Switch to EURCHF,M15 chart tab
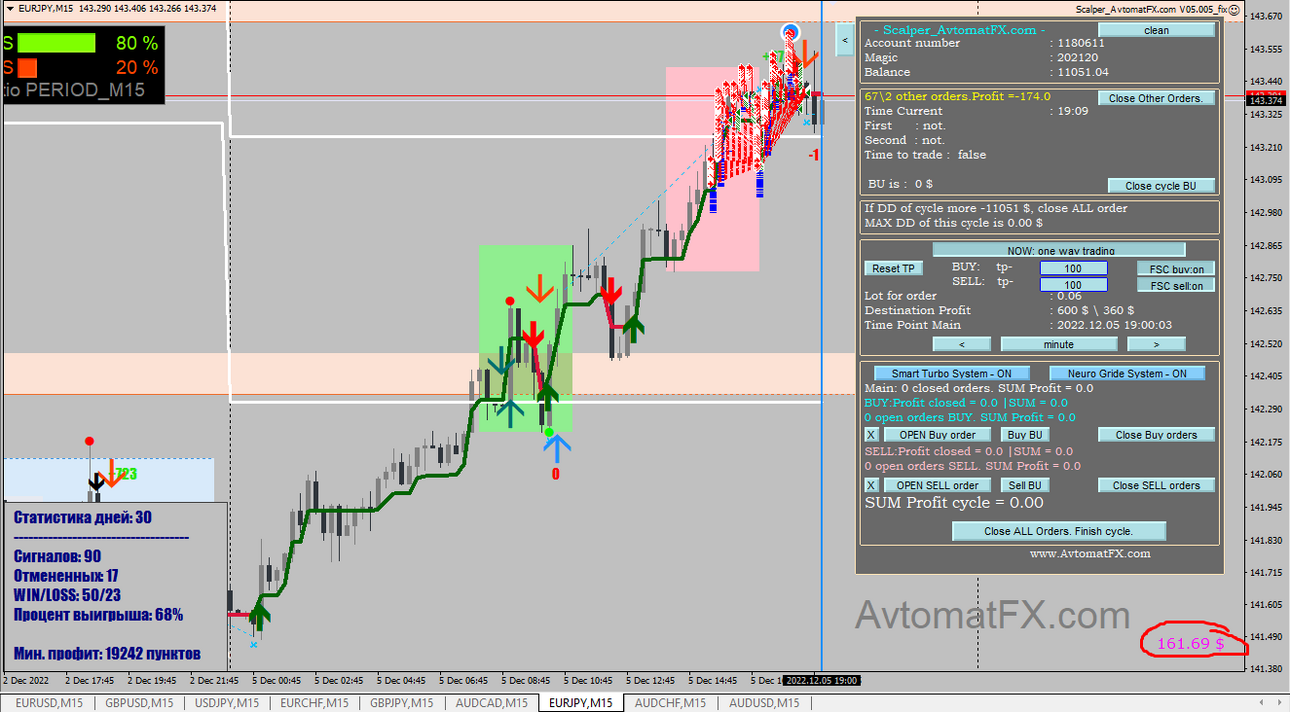The width and height of the screenshot is (1290, 712). click(x=314, y=703)
